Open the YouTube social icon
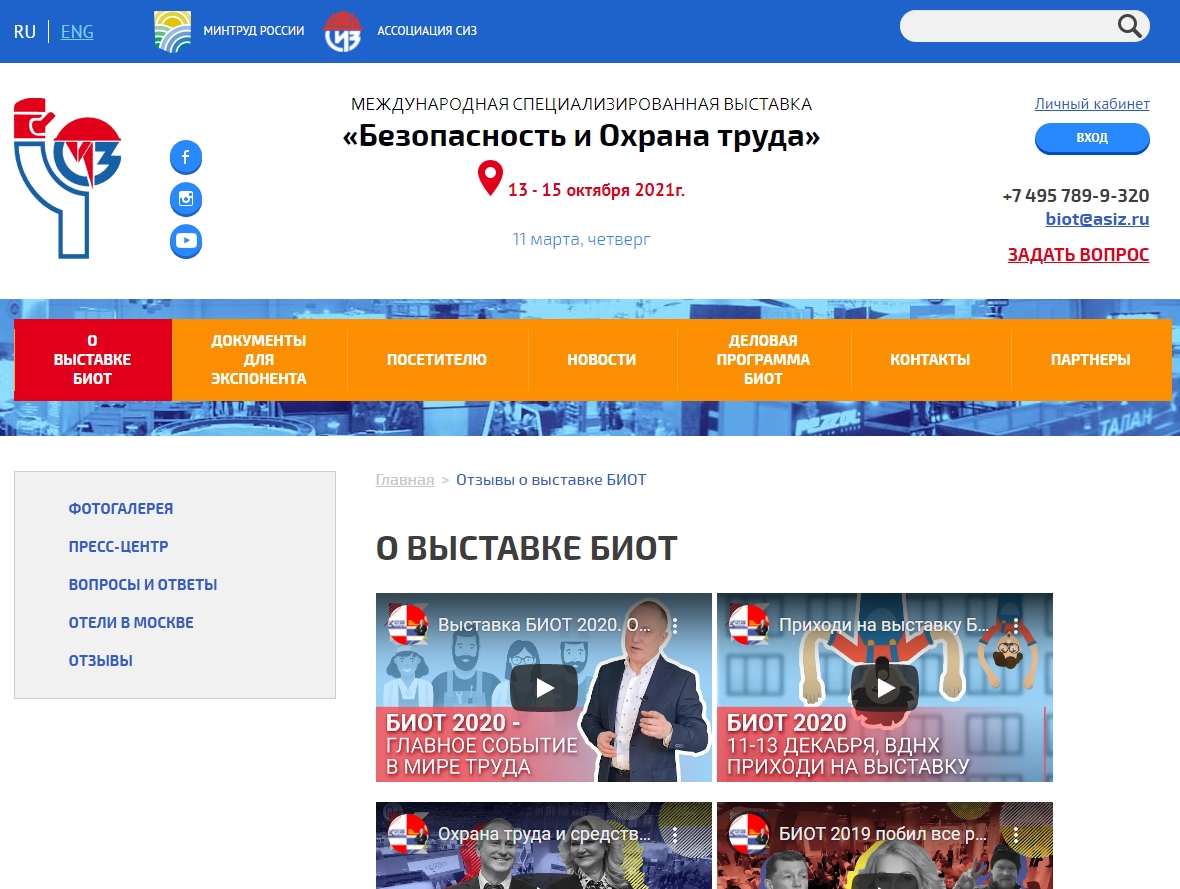Viewport: 1180px width, 889px height. coord(186,241)
